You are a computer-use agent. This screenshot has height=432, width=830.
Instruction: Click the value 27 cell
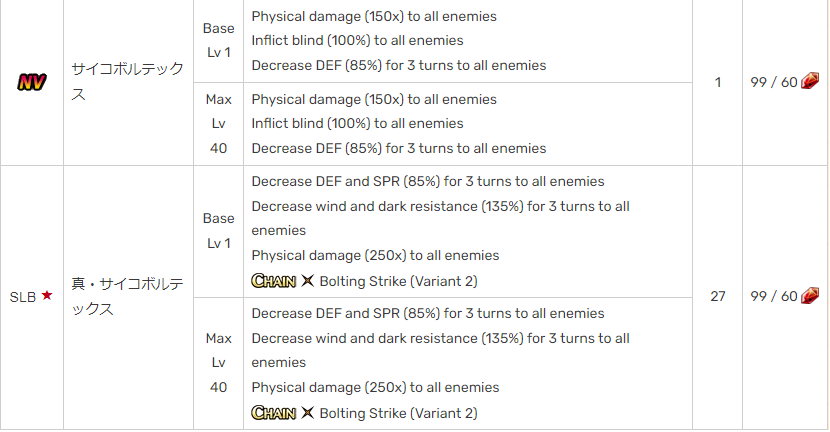coord(717,296)
